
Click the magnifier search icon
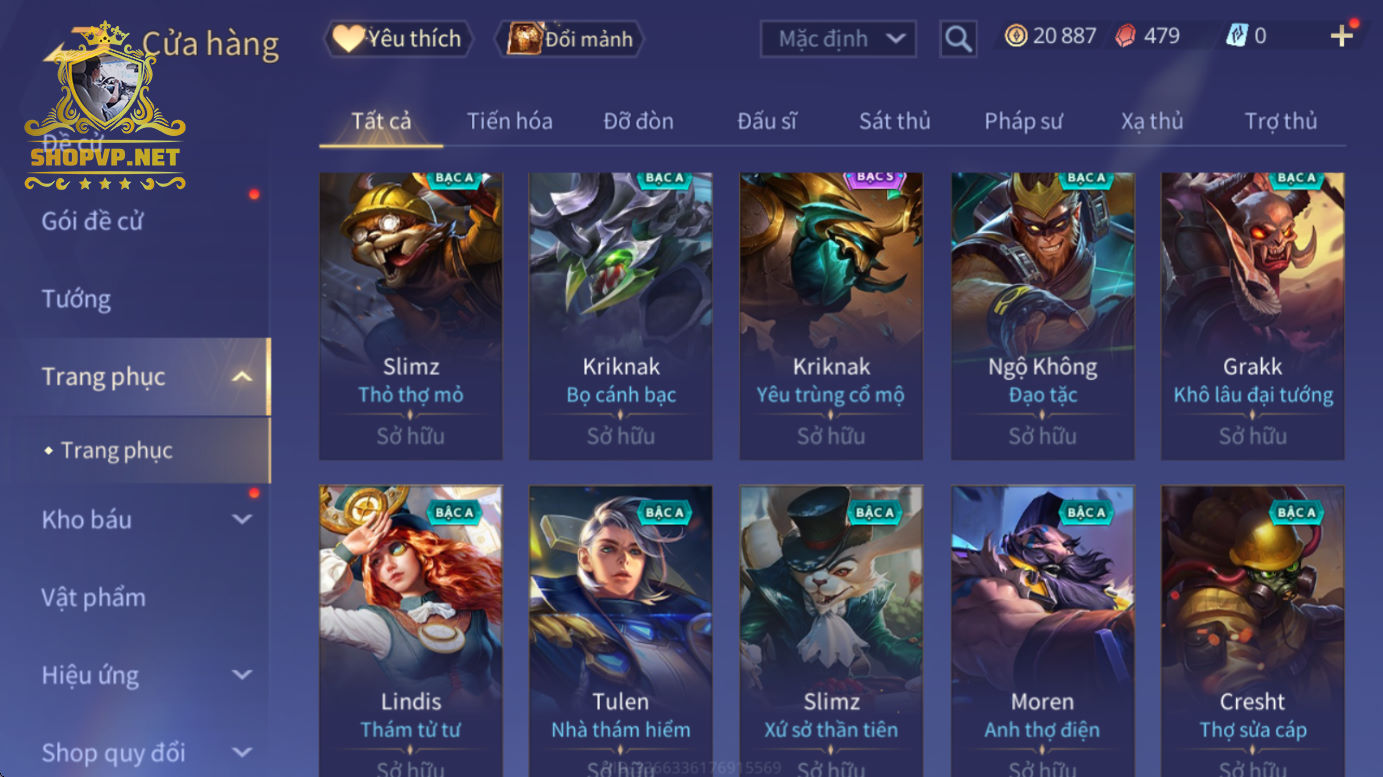958,39
